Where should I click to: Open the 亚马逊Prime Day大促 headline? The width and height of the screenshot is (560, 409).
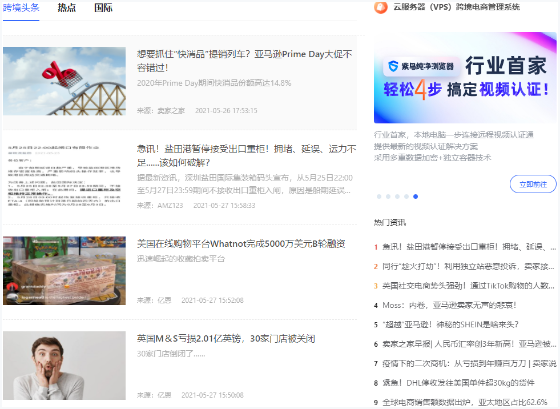click(x=244, y=61)
